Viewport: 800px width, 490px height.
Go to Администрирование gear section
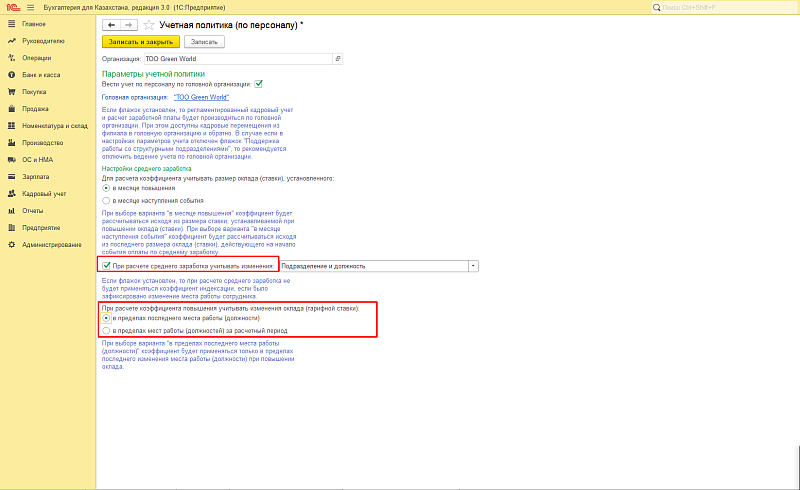coord(51,244)
